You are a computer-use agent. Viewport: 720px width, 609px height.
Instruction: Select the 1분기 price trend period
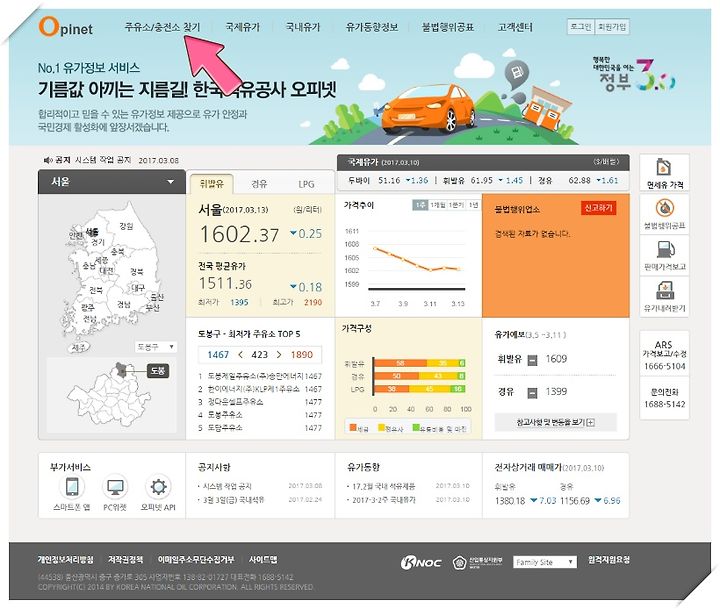point(457,205)
